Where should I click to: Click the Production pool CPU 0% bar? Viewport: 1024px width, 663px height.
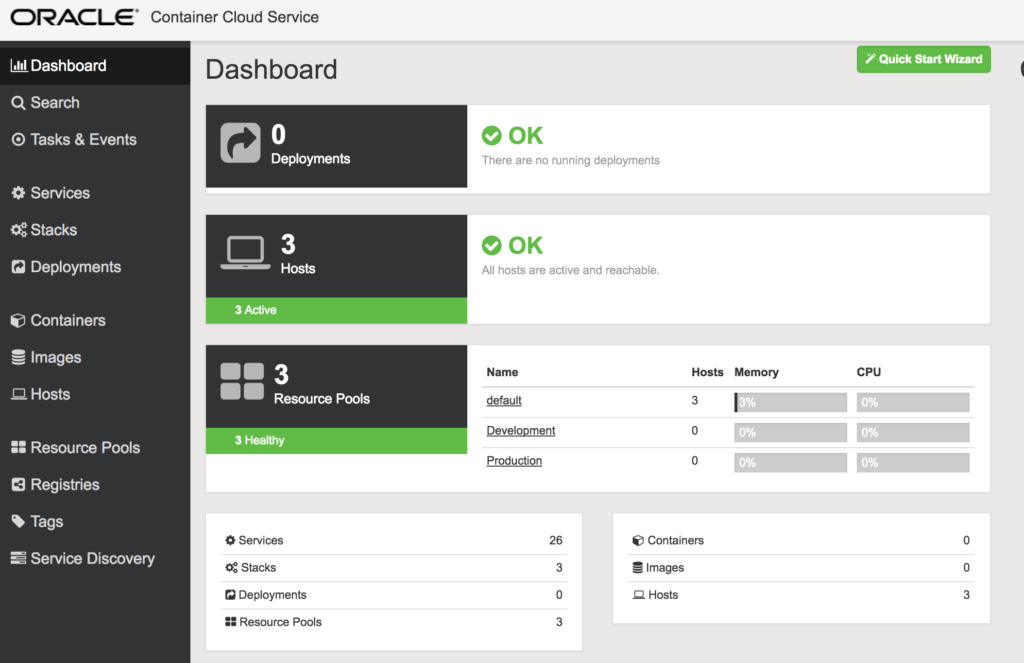coord(913,462)
